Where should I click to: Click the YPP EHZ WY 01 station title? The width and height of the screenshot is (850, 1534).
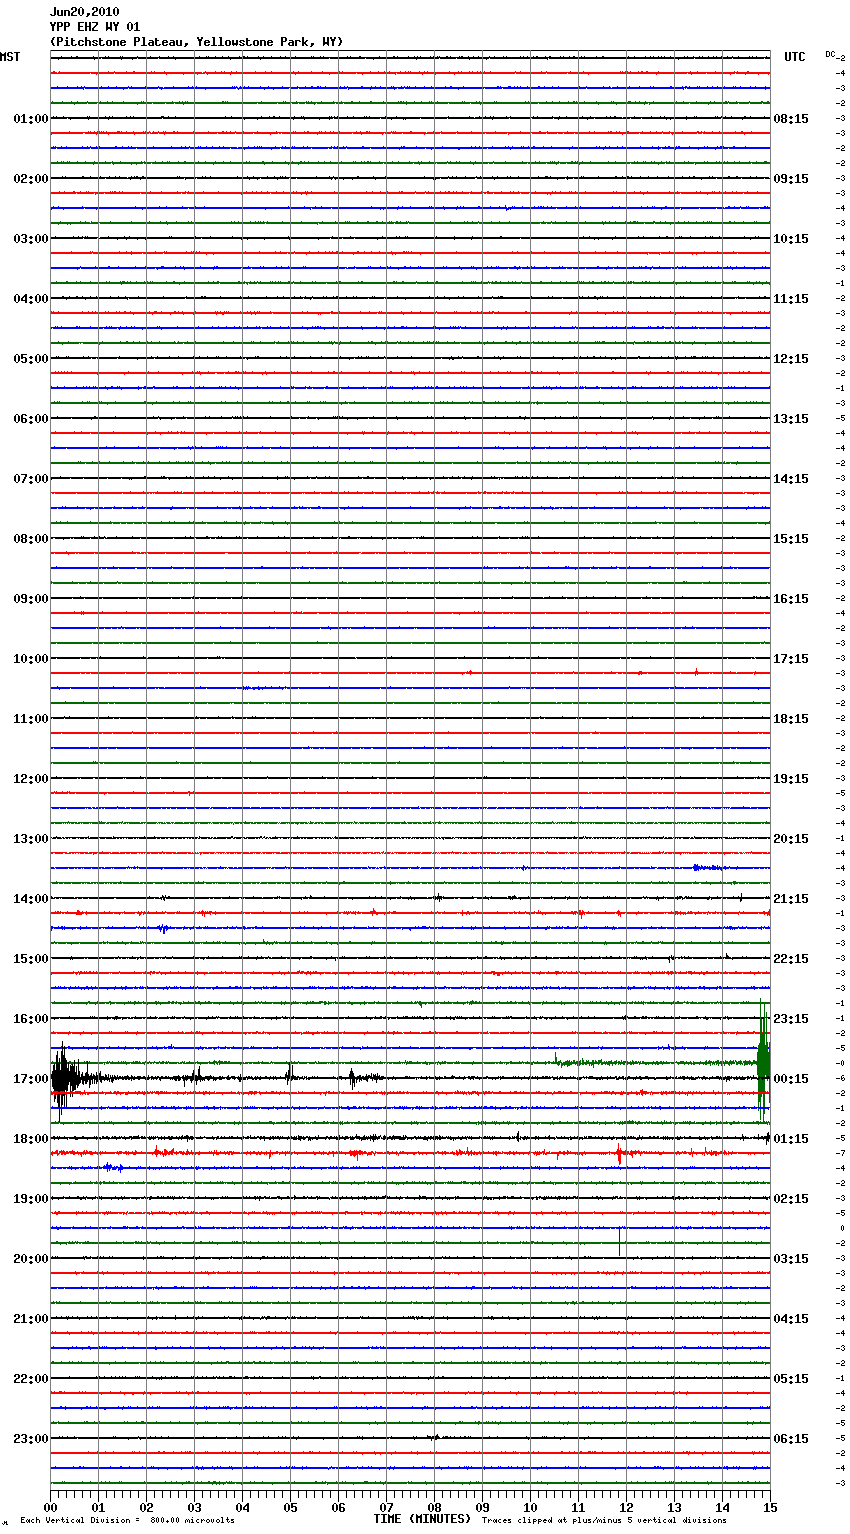(95, 27)
